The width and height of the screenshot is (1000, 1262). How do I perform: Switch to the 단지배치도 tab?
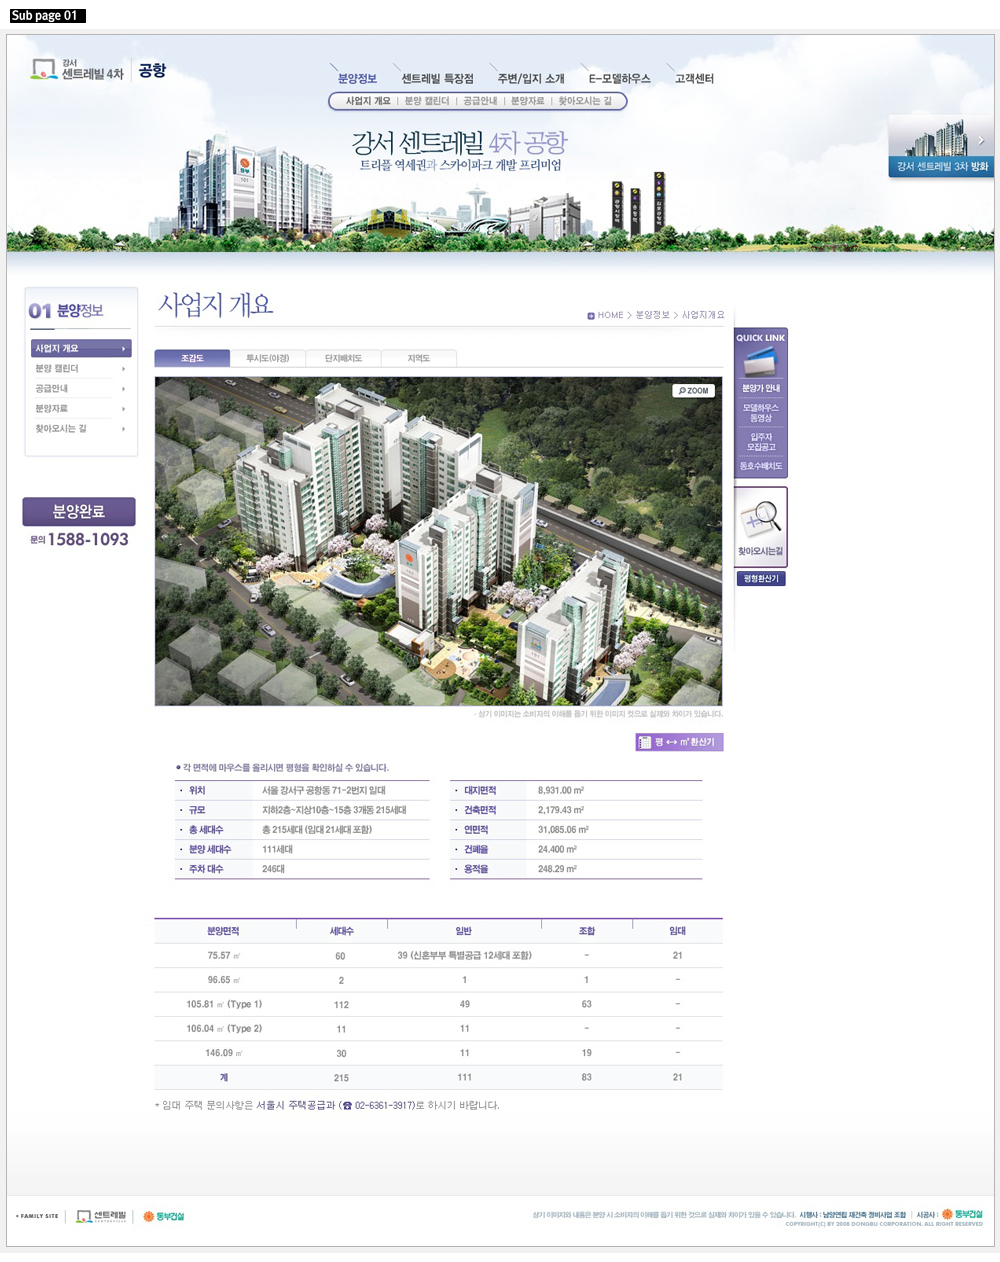343,358
